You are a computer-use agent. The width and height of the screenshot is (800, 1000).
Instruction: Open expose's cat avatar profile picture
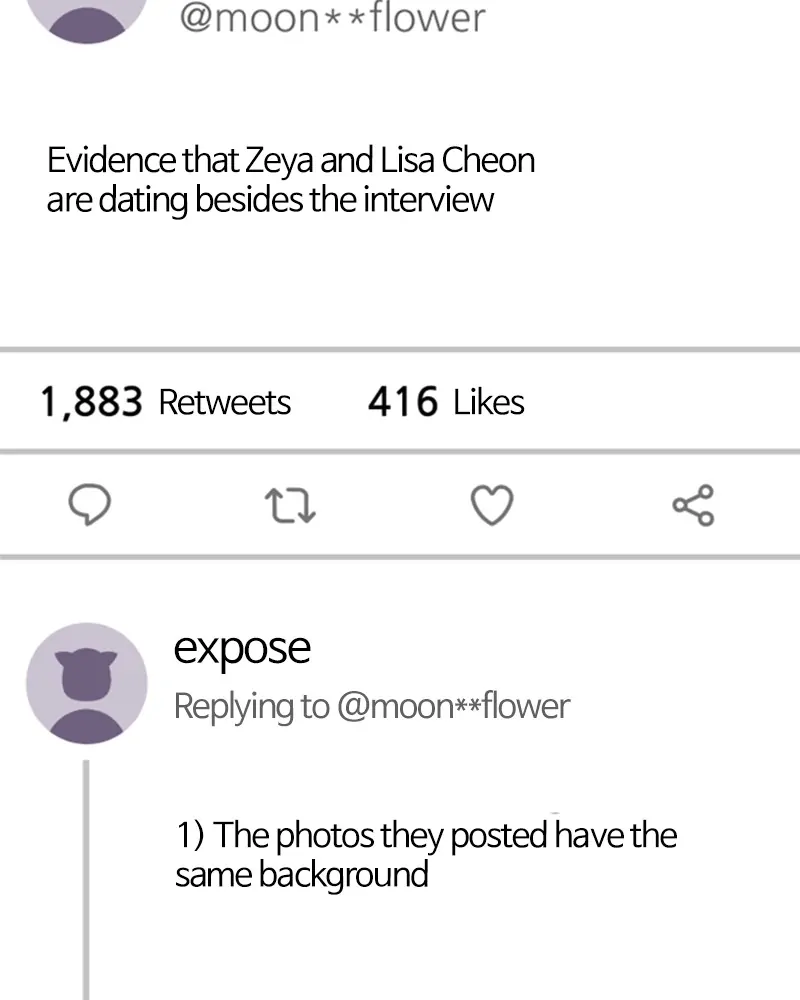click(x=86, y=683)
